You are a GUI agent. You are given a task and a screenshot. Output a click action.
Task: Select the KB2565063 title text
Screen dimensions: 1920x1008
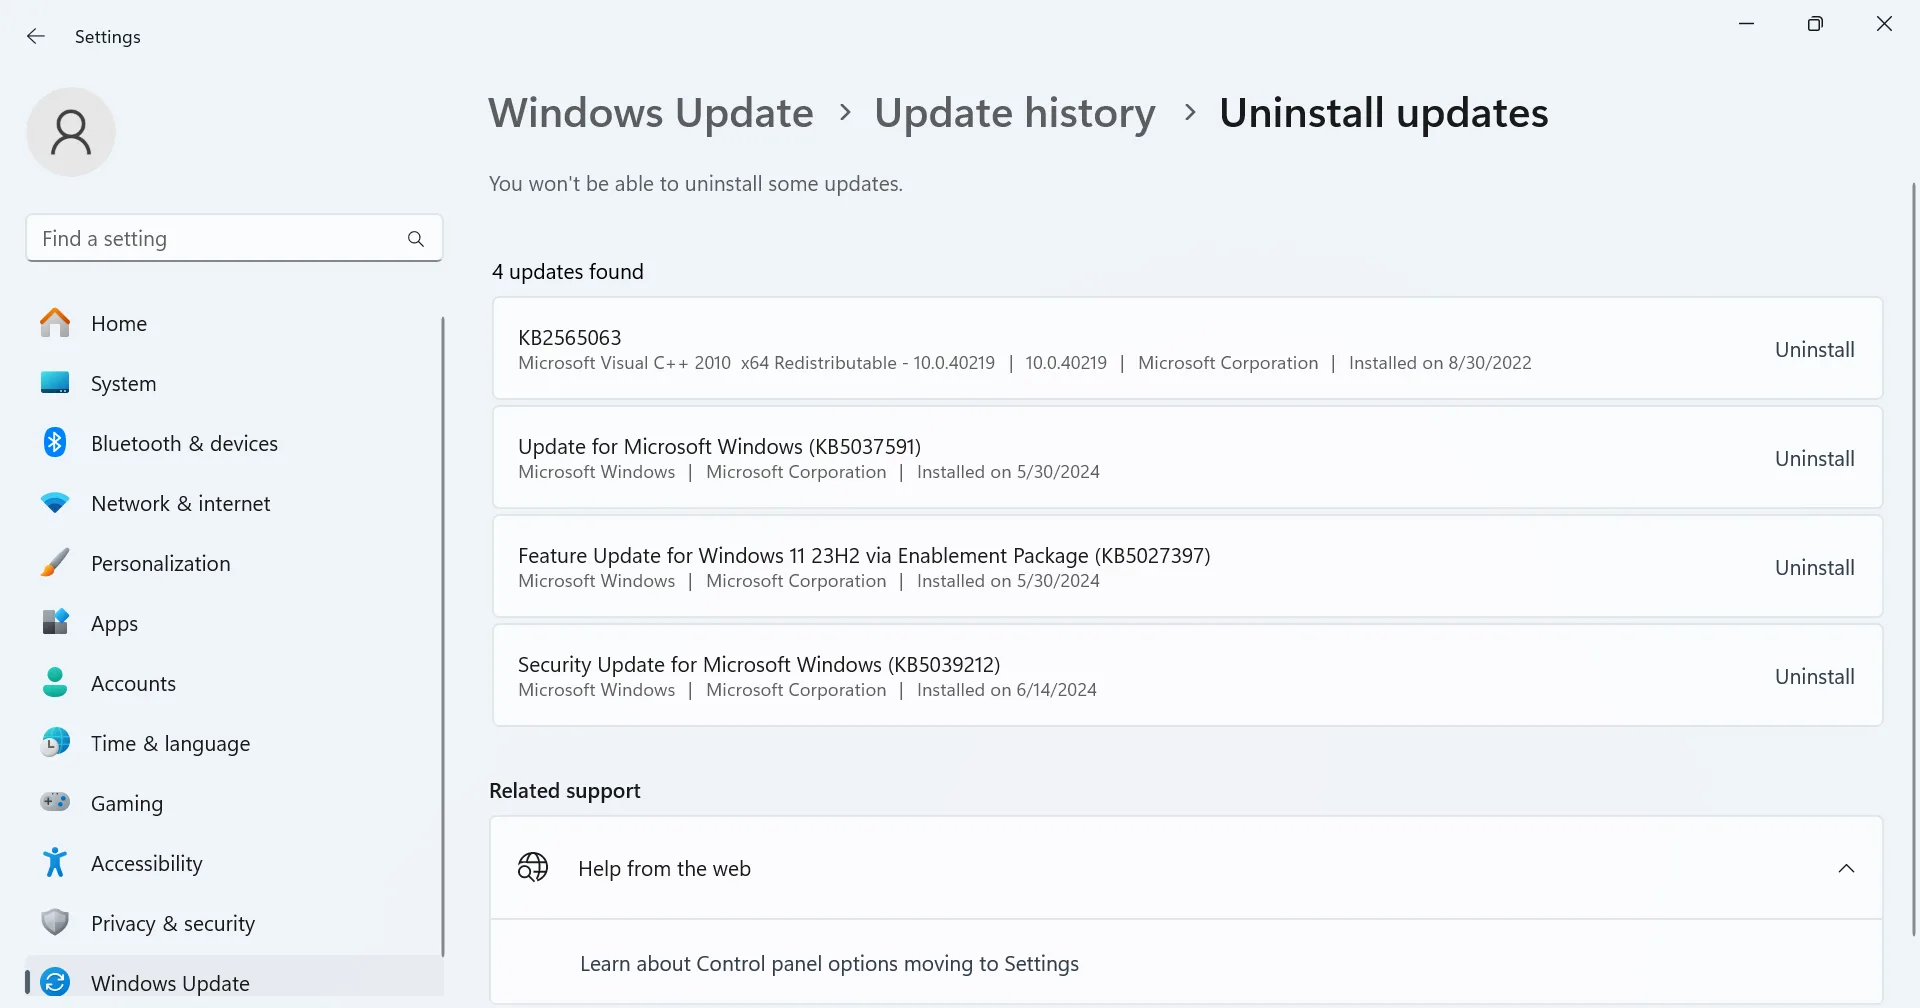(x=569, y=338)
